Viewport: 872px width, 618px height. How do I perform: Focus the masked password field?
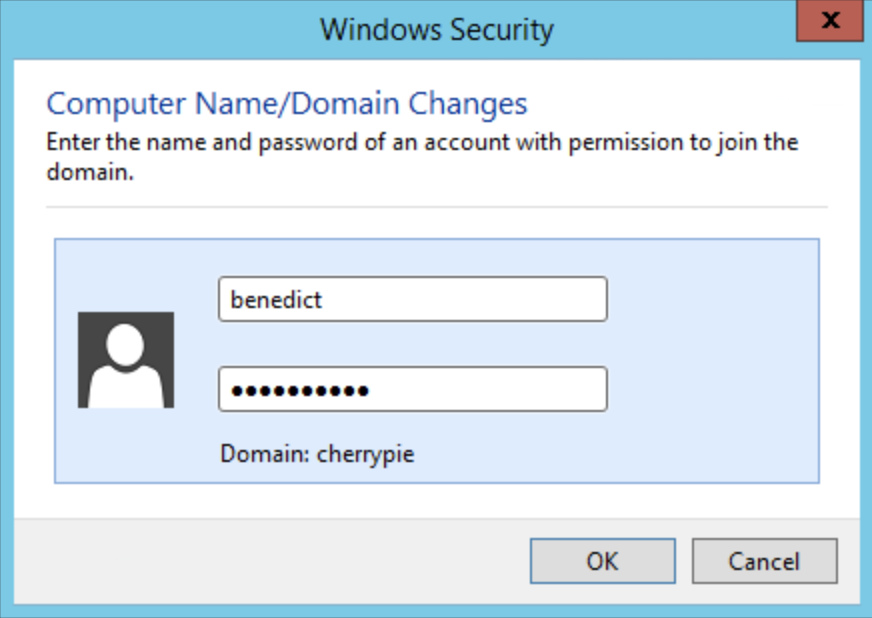click(x=412, y=389)
